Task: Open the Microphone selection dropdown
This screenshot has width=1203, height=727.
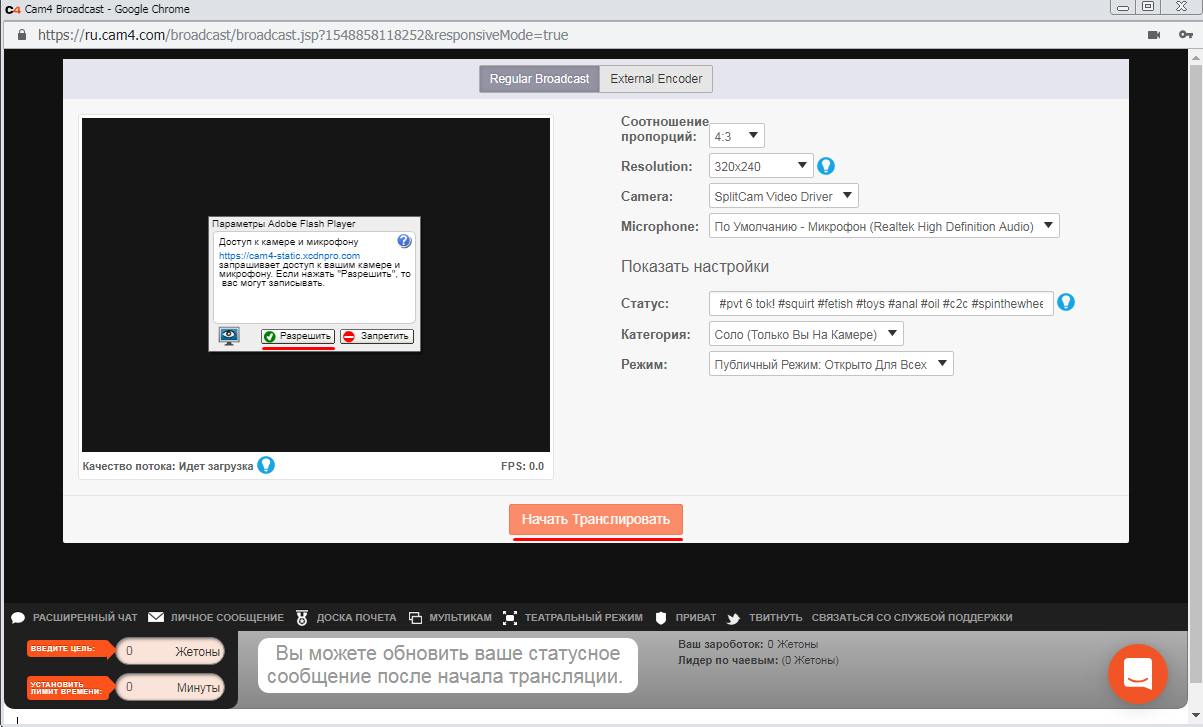Action: click(x=883, y=226)
